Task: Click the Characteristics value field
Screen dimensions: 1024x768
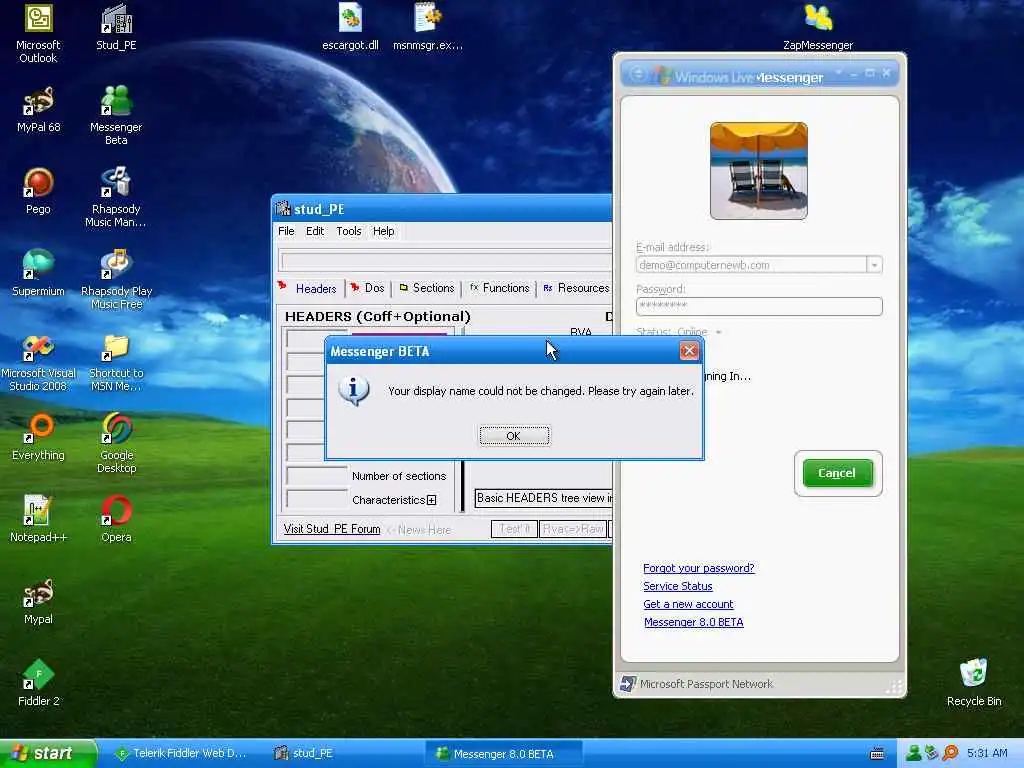Action: tap(316, 500)
